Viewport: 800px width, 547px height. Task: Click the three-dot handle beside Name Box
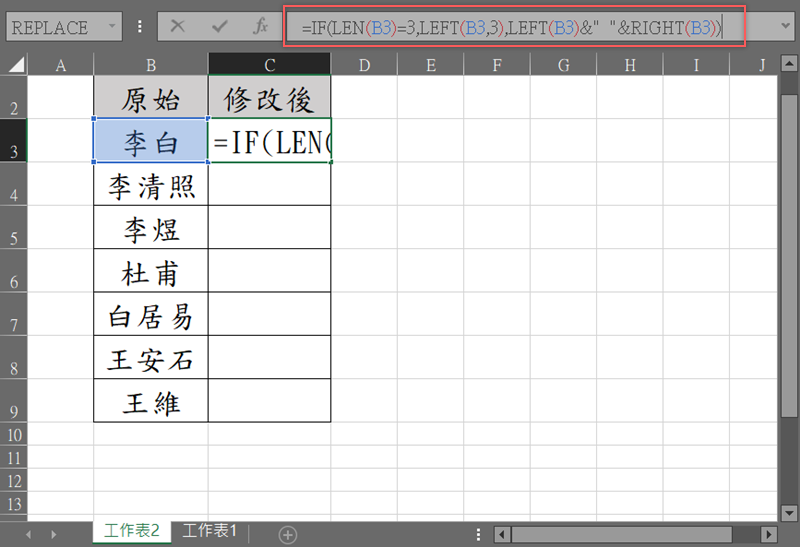pyautogui.click(x=140, y=26)
